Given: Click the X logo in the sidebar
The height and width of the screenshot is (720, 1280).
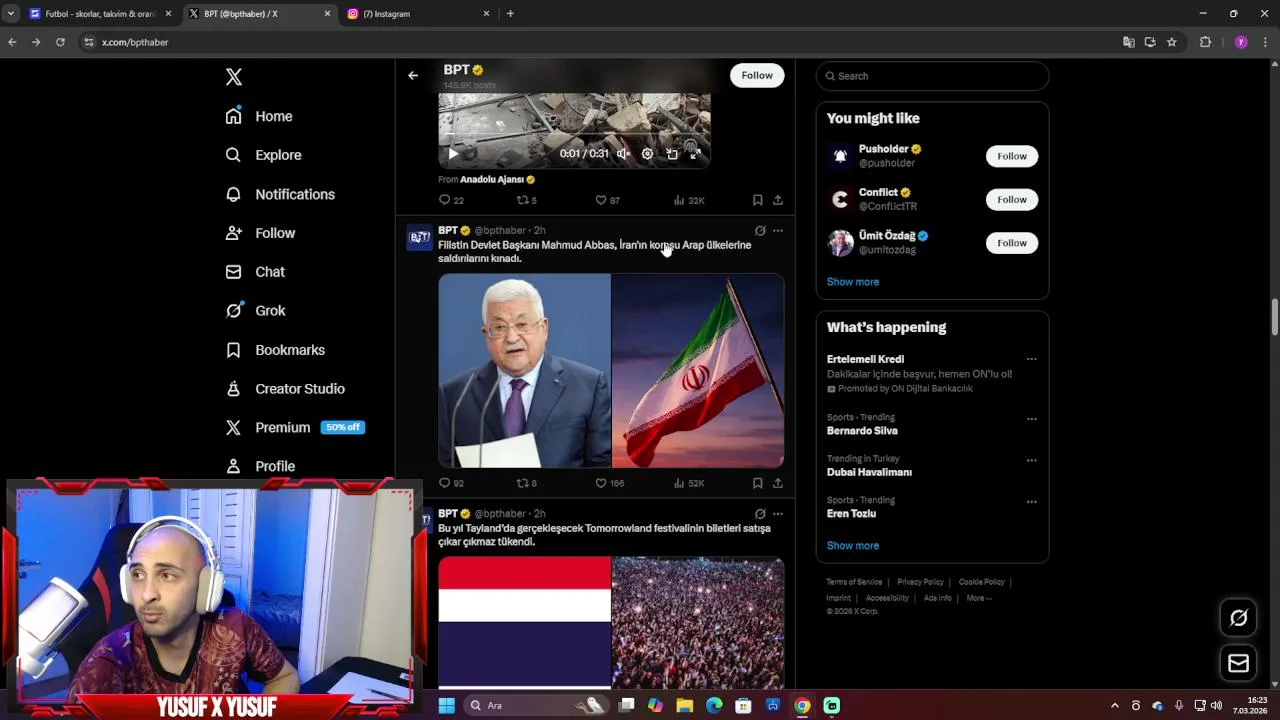Looking at the screenshot, I should [233, 77].
